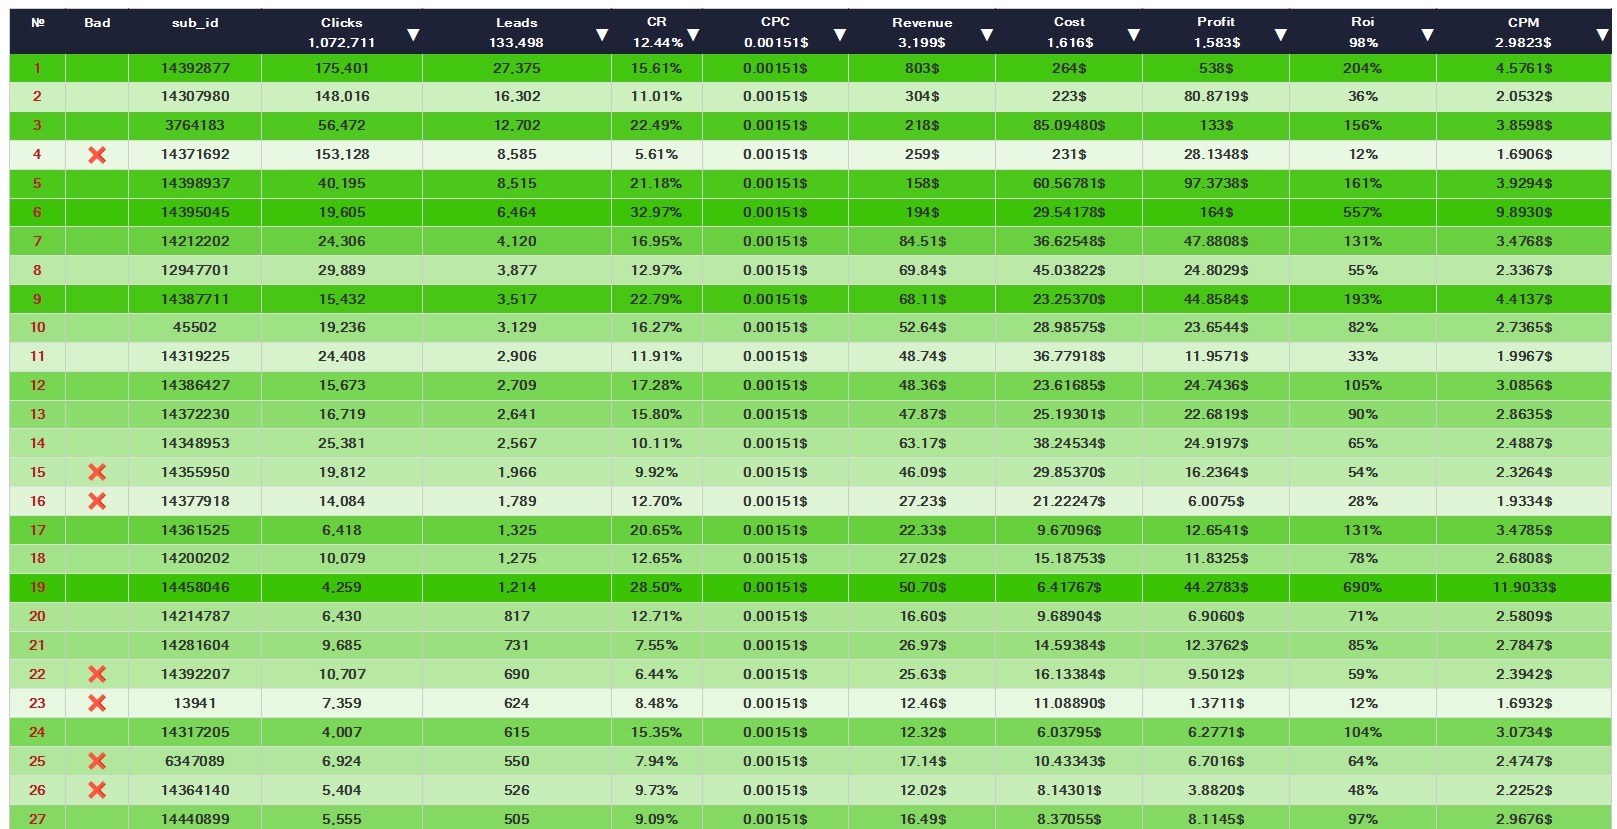Click the Roi column dropdown arrow
Viewport: 1617px width, 829px height.
pyautogui.click(x=1428, y=36)
